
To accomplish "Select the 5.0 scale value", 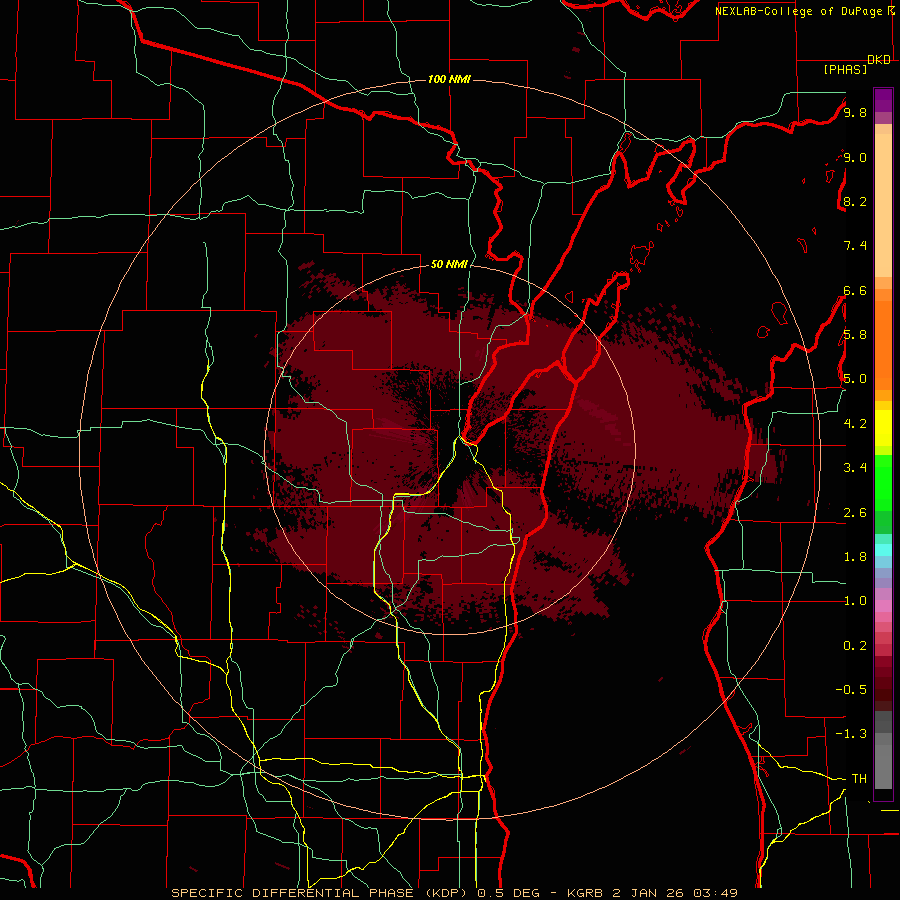I will click(855, 379).
